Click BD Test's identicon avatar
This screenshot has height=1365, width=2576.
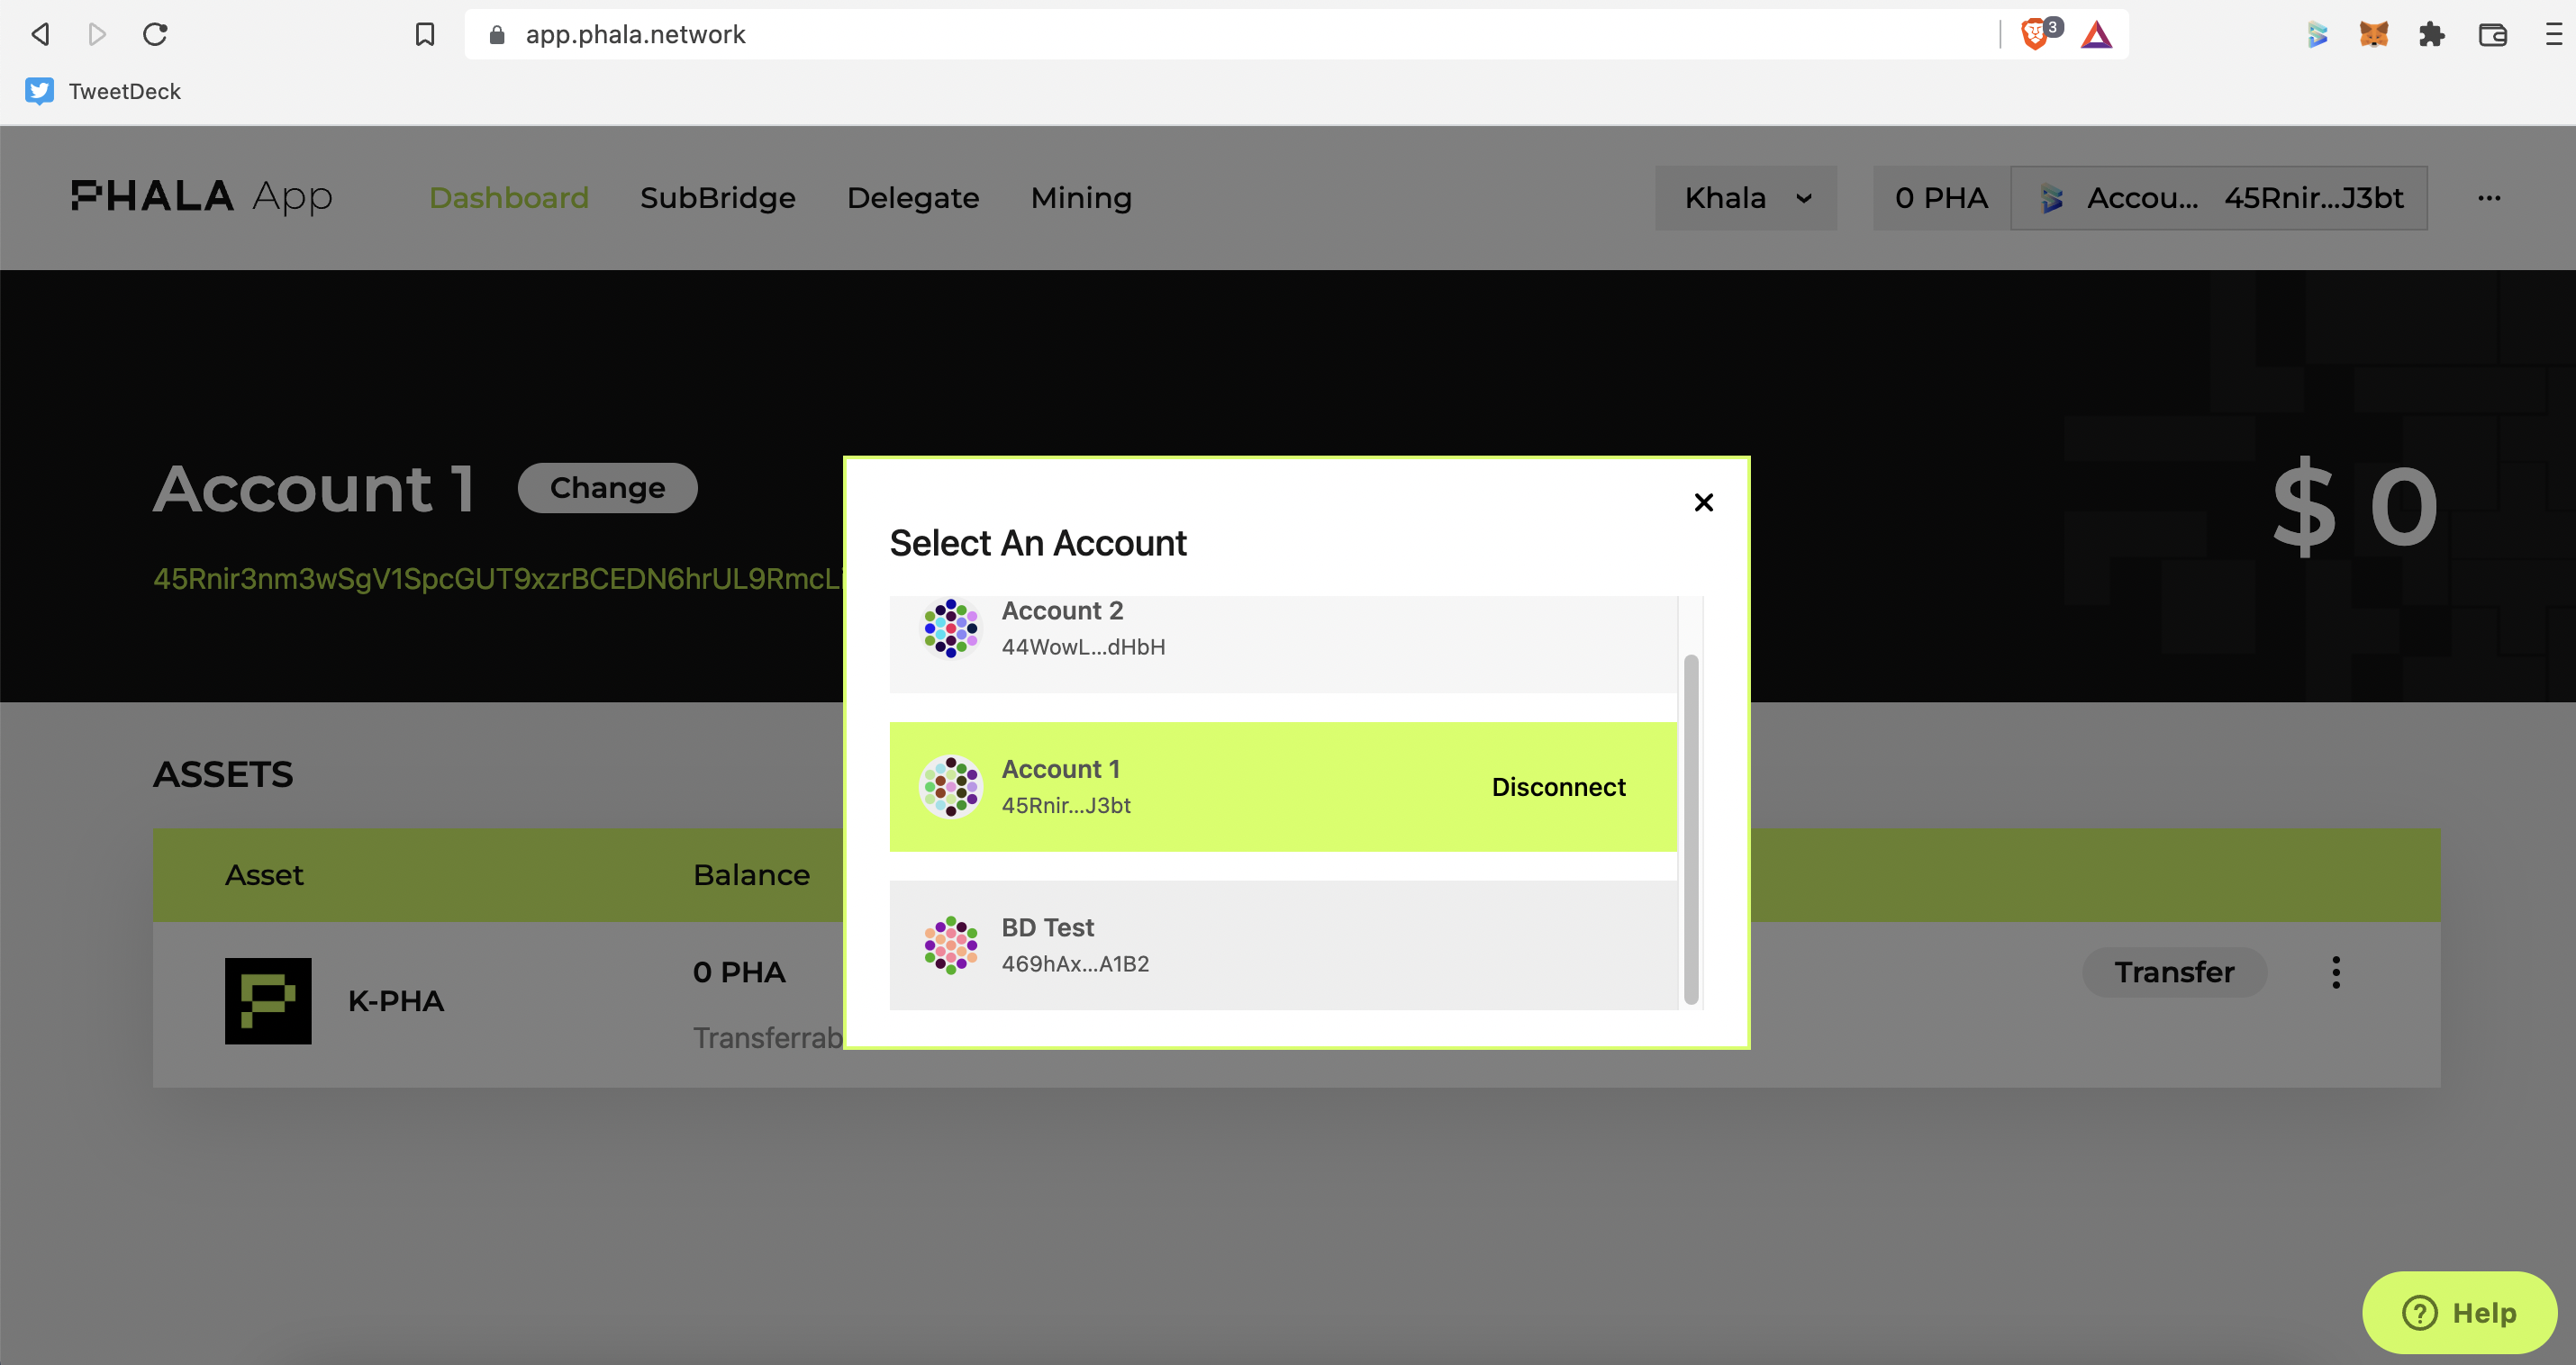point(950,945)
